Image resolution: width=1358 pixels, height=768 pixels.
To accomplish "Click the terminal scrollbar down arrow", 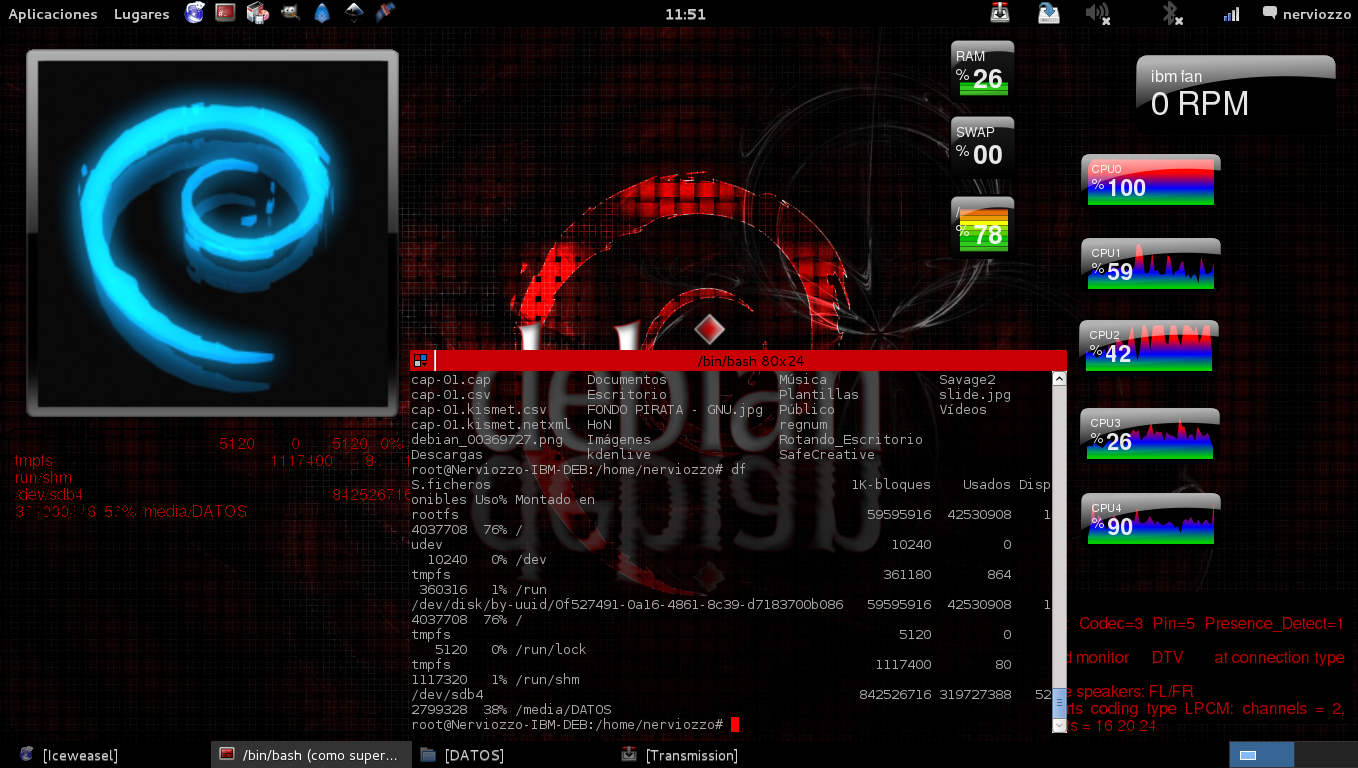I will click(1058, 726).
